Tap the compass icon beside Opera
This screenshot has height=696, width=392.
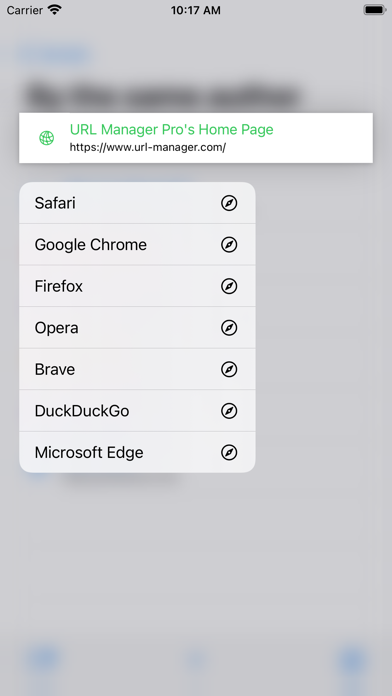[x=229, y=328]
